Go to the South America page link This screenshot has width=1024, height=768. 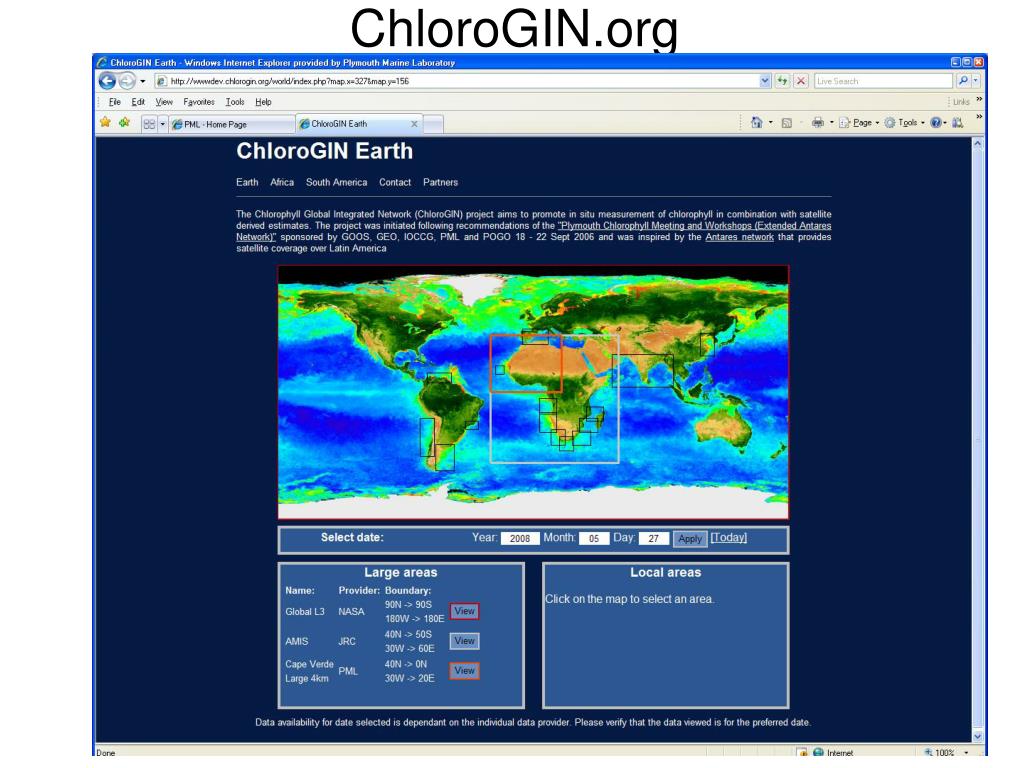coord(336,182)
